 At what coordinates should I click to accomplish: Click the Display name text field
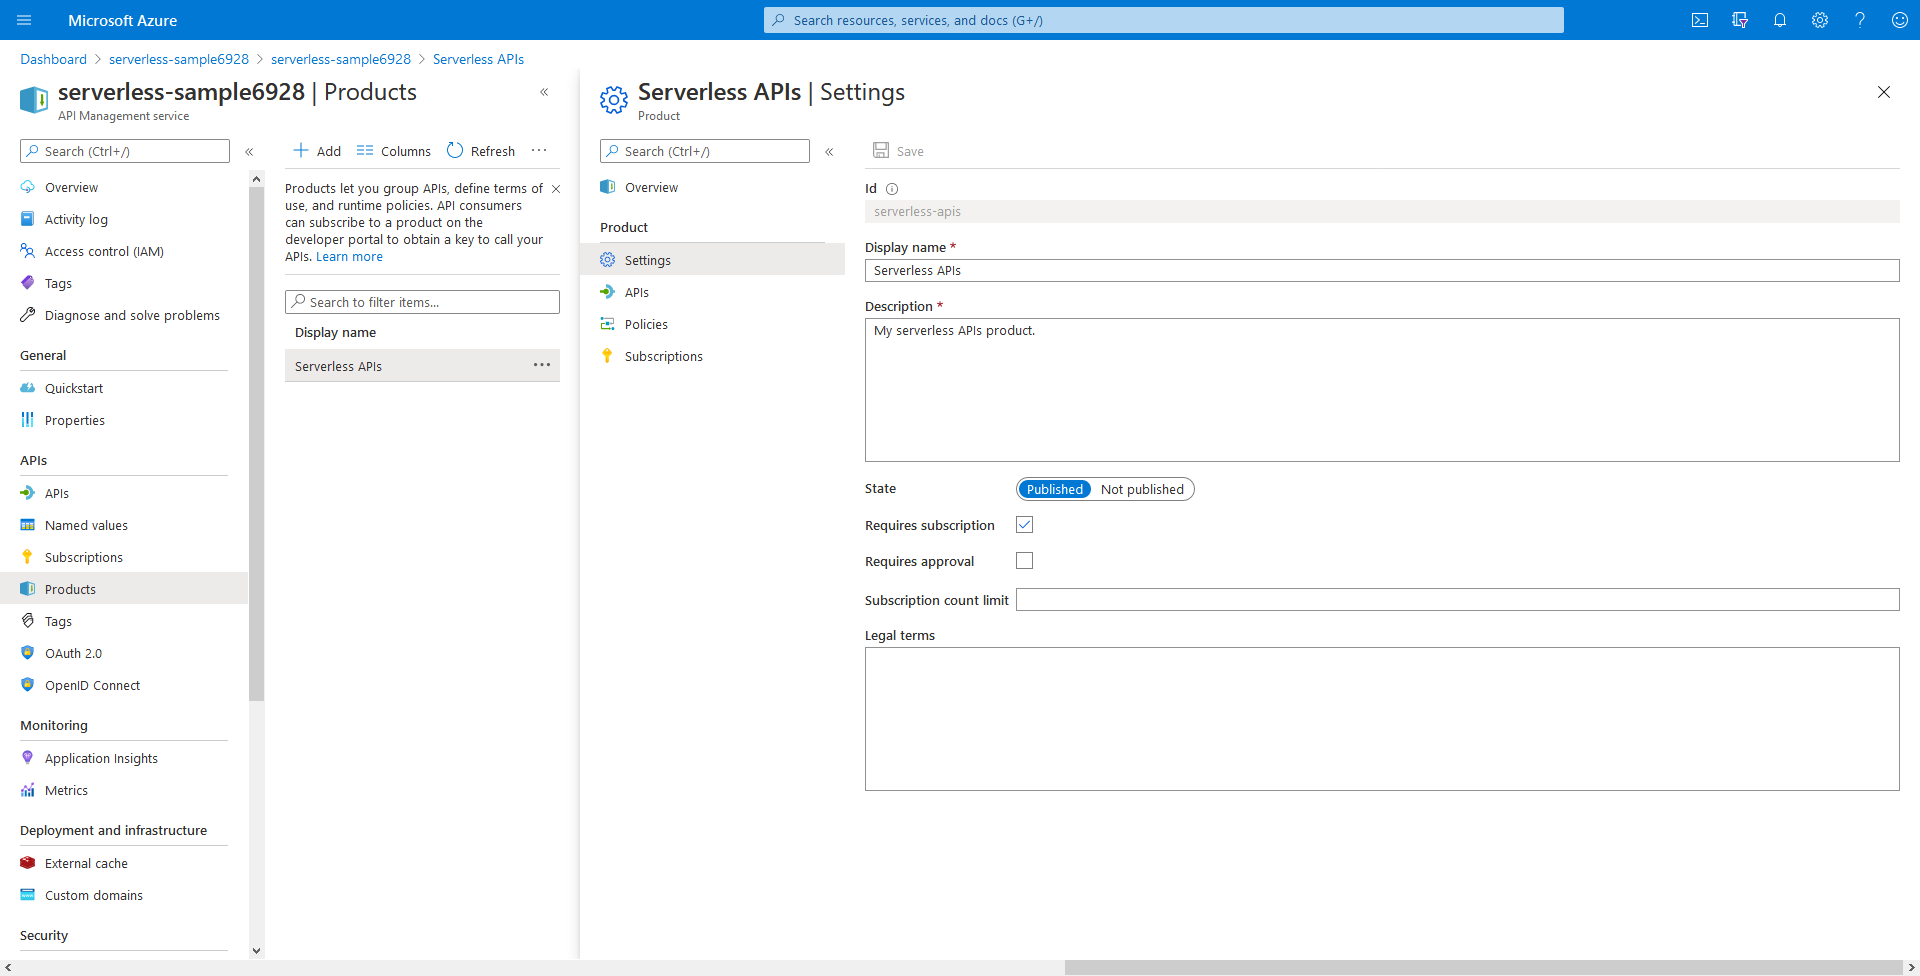pos(1382,270)
